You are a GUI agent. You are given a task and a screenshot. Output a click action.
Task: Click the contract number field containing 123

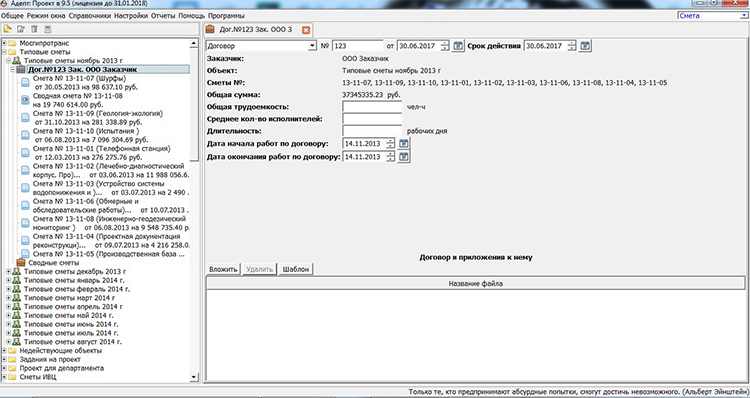click(x=358, y=46)
